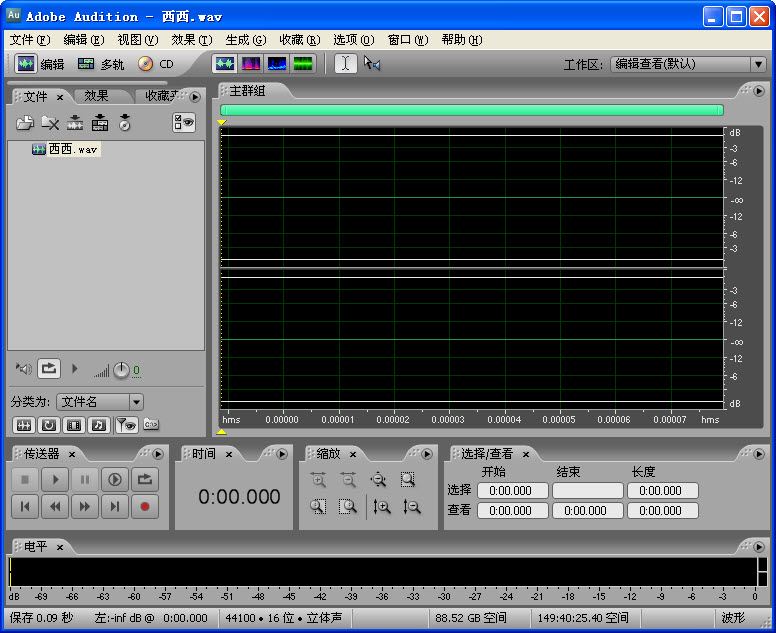Open 主群组 panel options arrow menu

coord(759,91)
